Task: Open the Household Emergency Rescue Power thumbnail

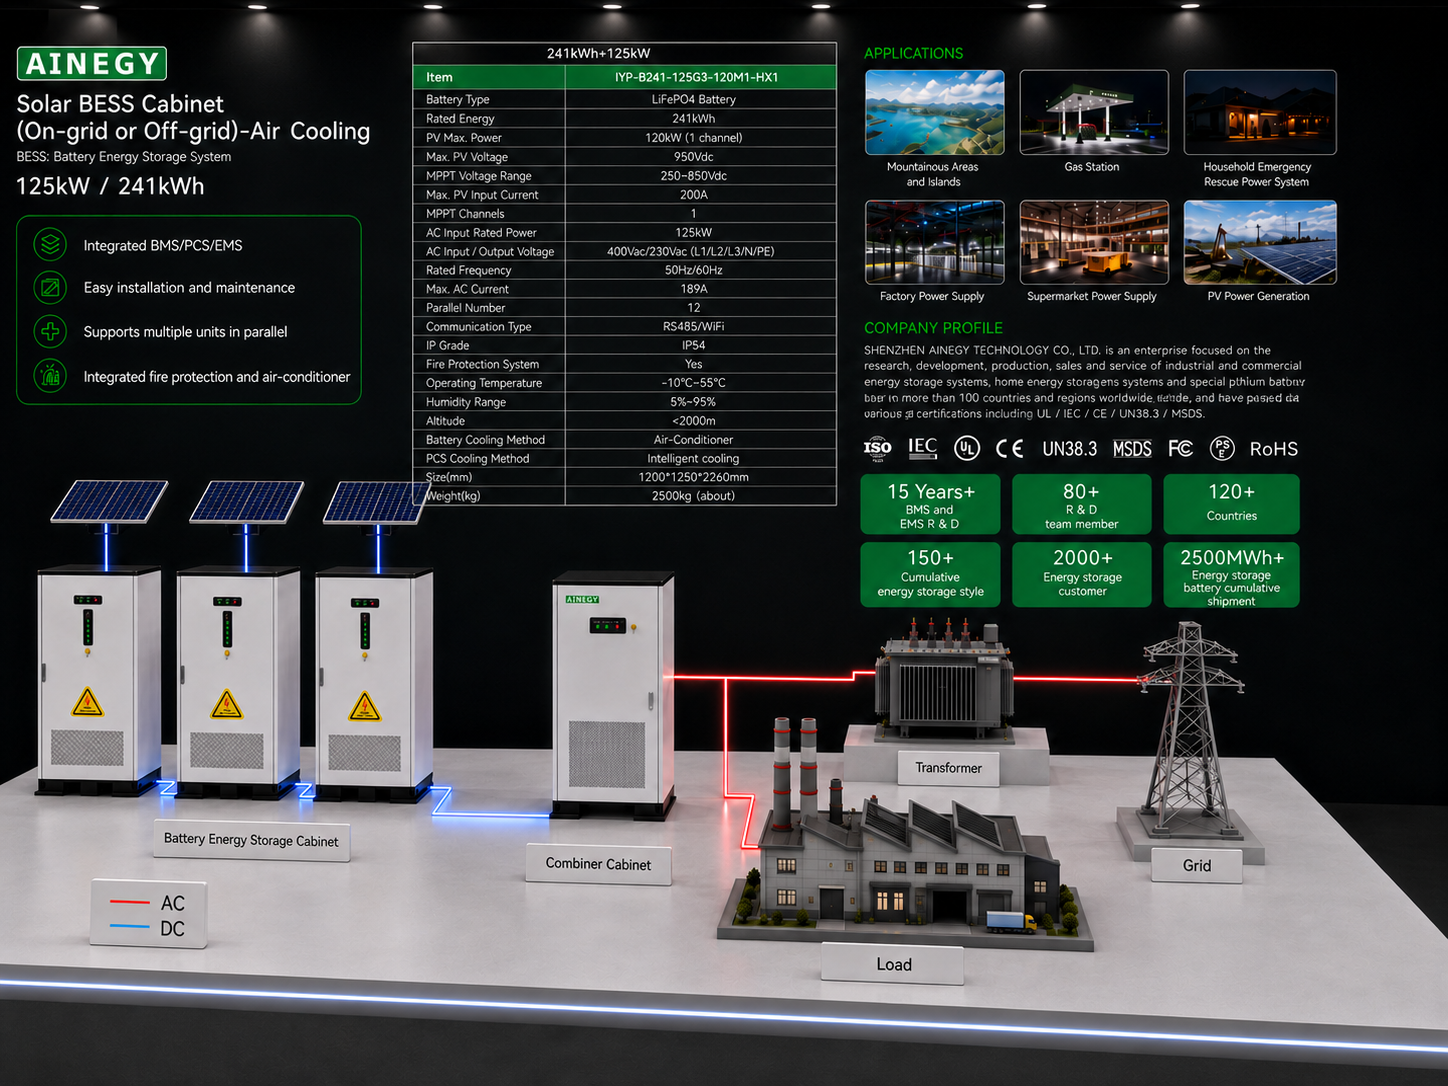Action: pos(1260,112)
